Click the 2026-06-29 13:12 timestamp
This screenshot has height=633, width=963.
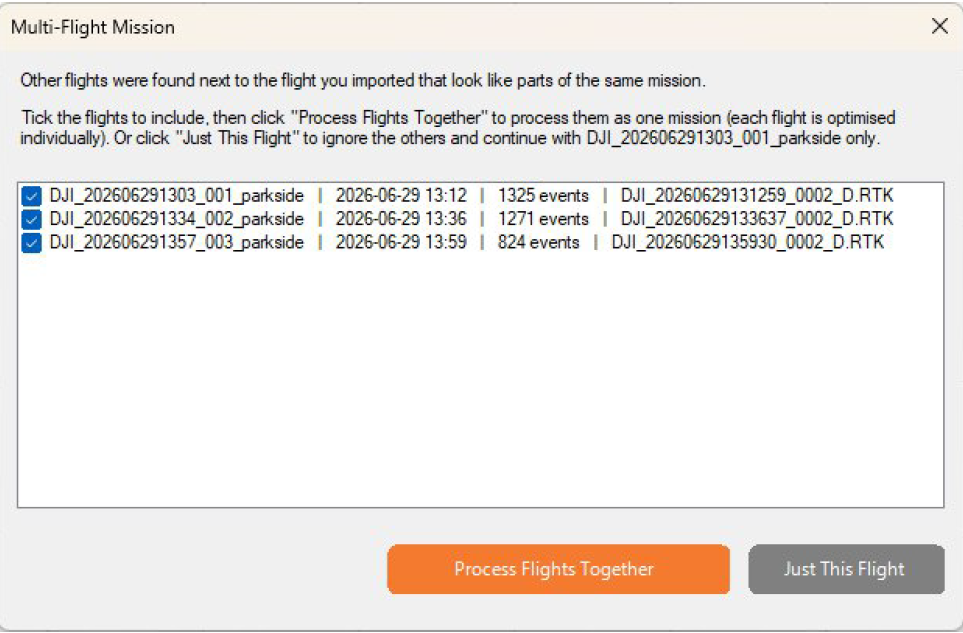click(x=401, y=196)
